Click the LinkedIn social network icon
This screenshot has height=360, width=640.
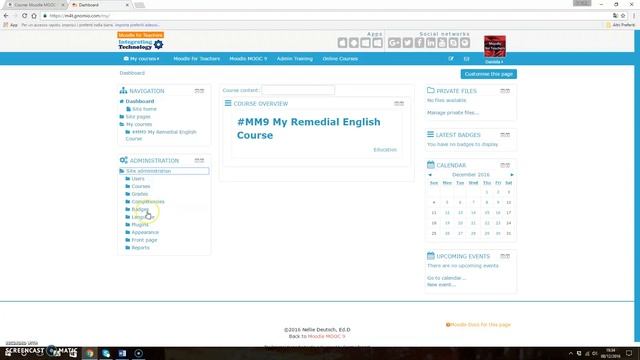tap(431, 43)
